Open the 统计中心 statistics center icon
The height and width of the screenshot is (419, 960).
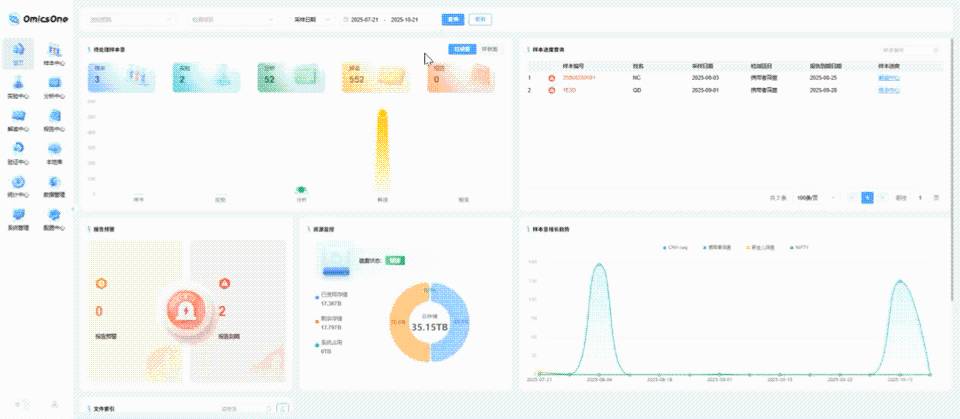pos(18,185)
